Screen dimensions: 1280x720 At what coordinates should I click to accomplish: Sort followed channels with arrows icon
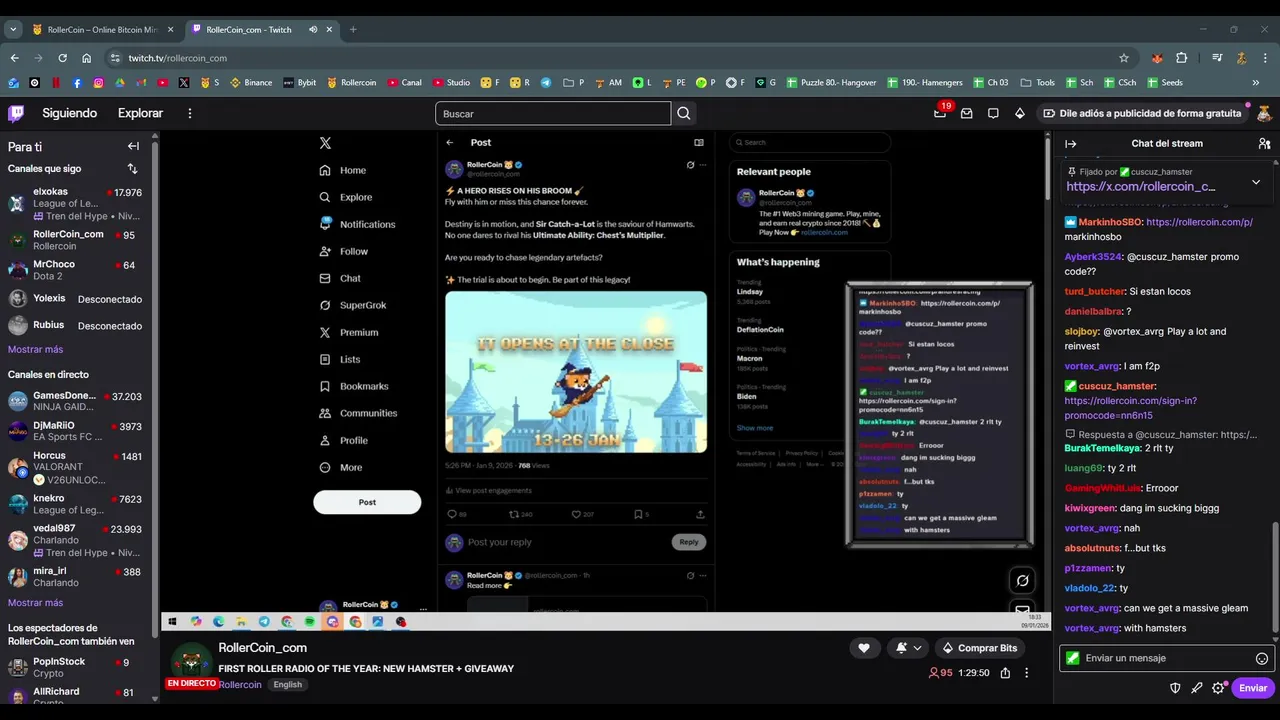[x=132, y=169]
